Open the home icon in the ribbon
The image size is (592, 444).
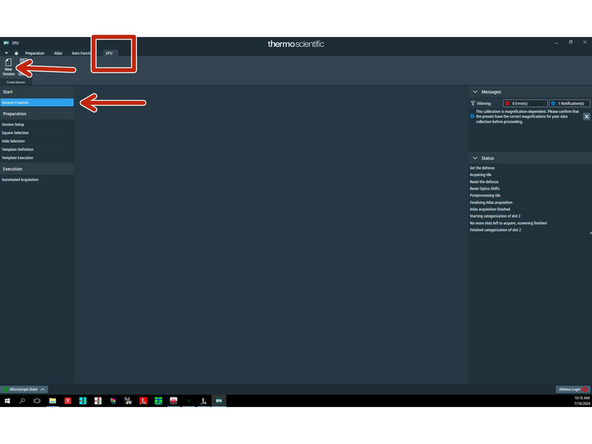[16, 53]
